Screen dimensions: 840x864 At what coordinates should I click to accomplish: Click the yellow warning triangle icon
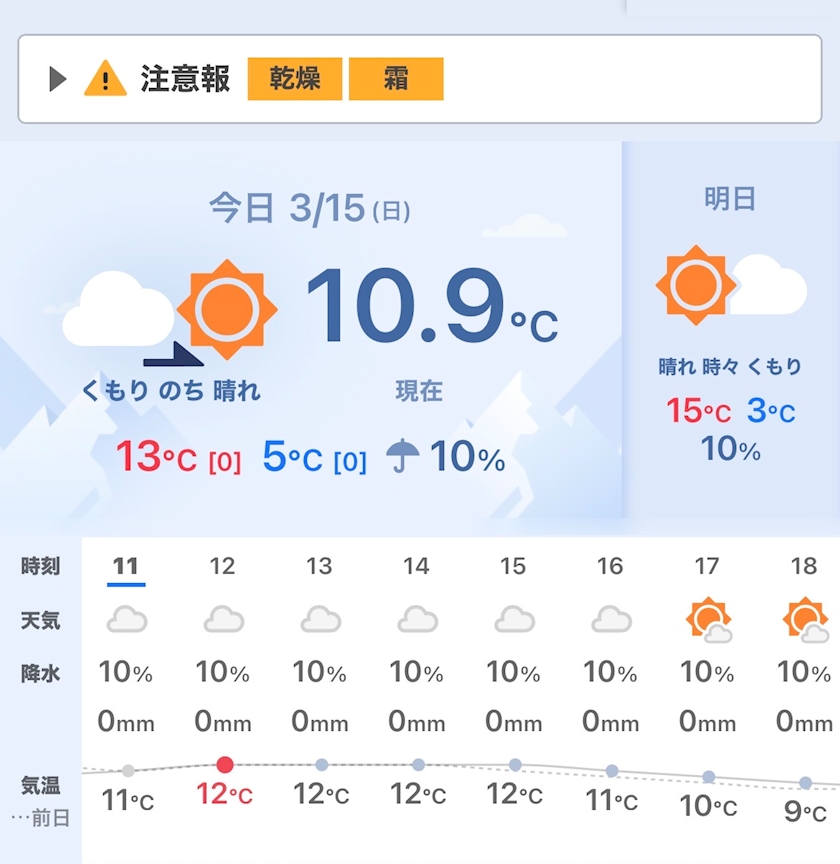(x=105, y=79)
